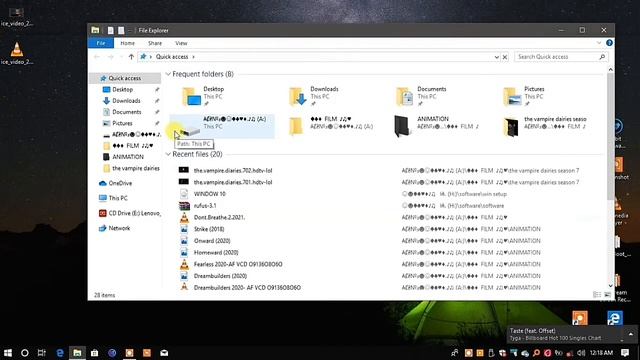Click the volume icon in system tray

click(x=581, y=353)
